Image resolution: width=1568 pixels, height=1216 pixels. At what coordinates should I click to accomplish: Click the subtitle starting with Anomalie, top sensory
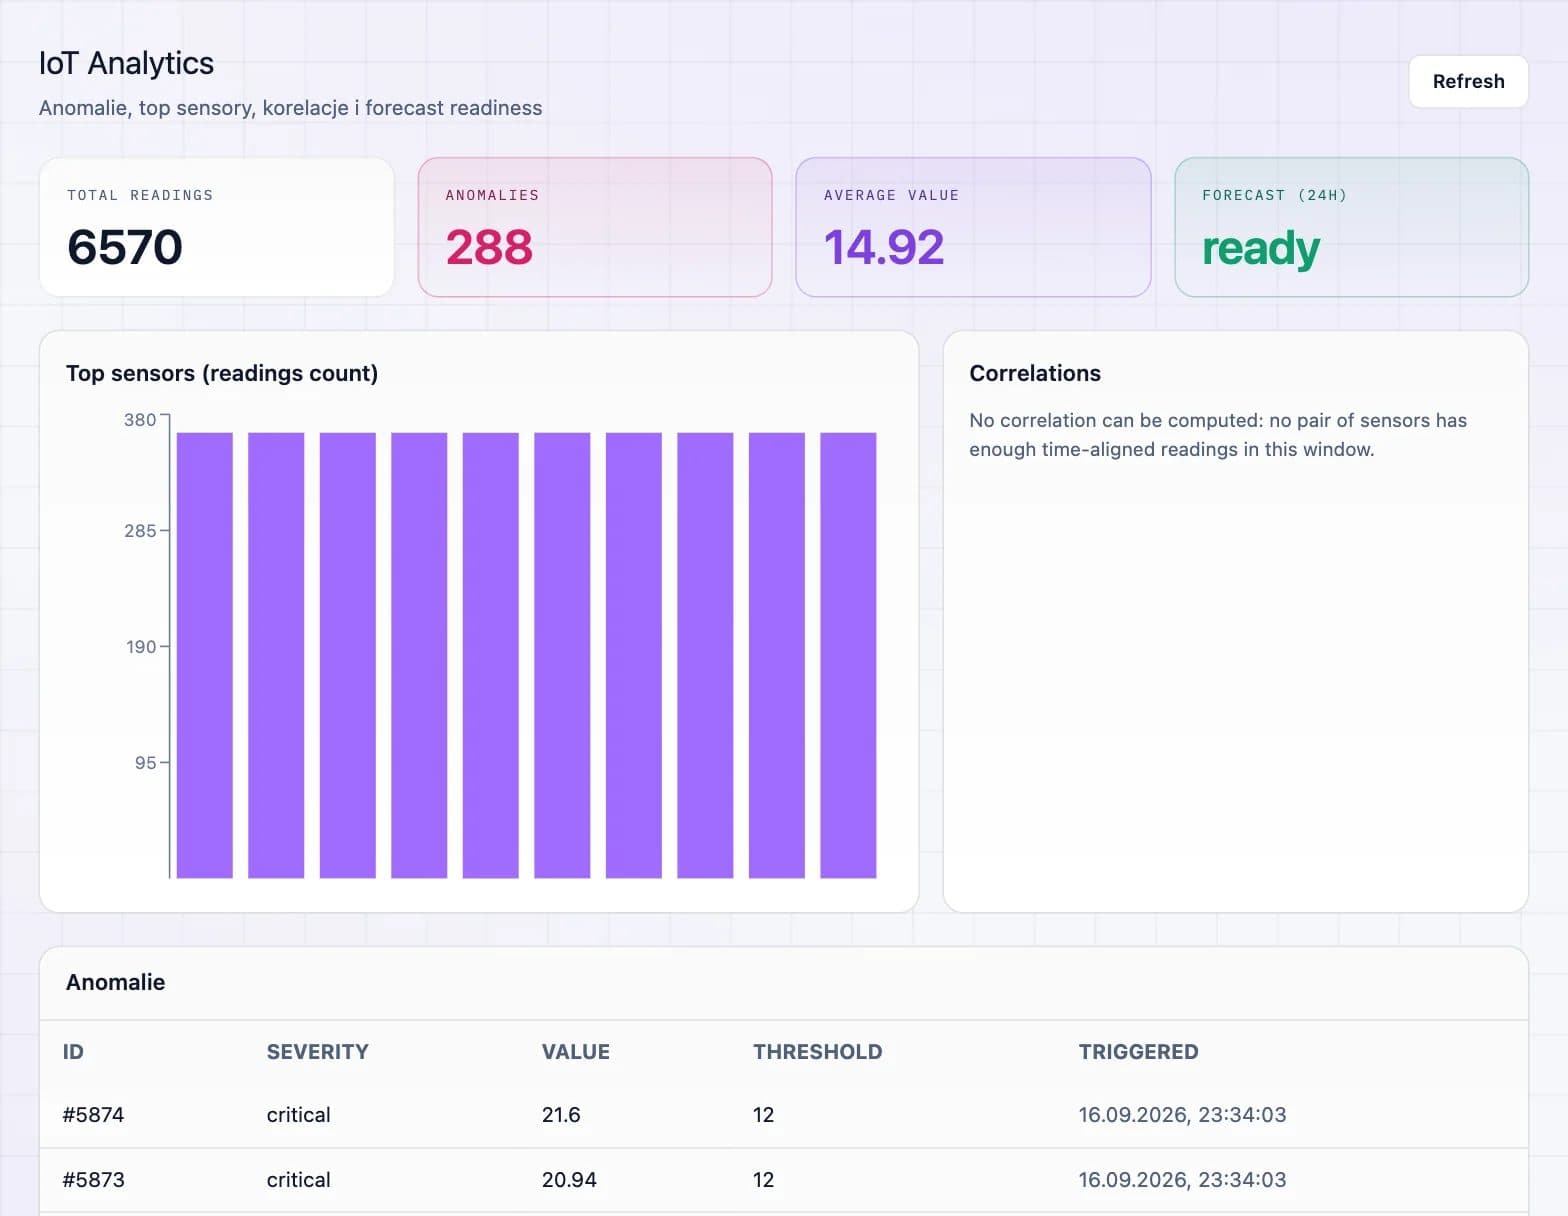point(290,108)
